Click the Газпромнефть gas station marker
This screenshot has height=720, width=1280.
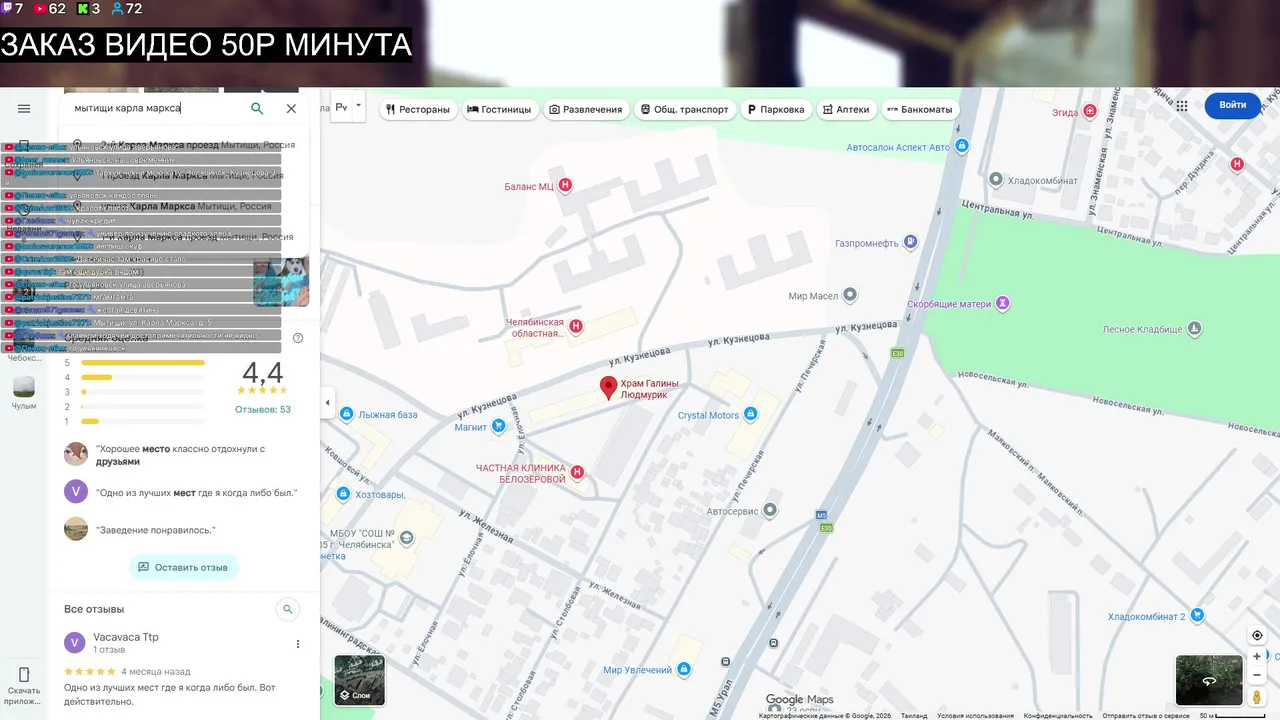(910, 242)
